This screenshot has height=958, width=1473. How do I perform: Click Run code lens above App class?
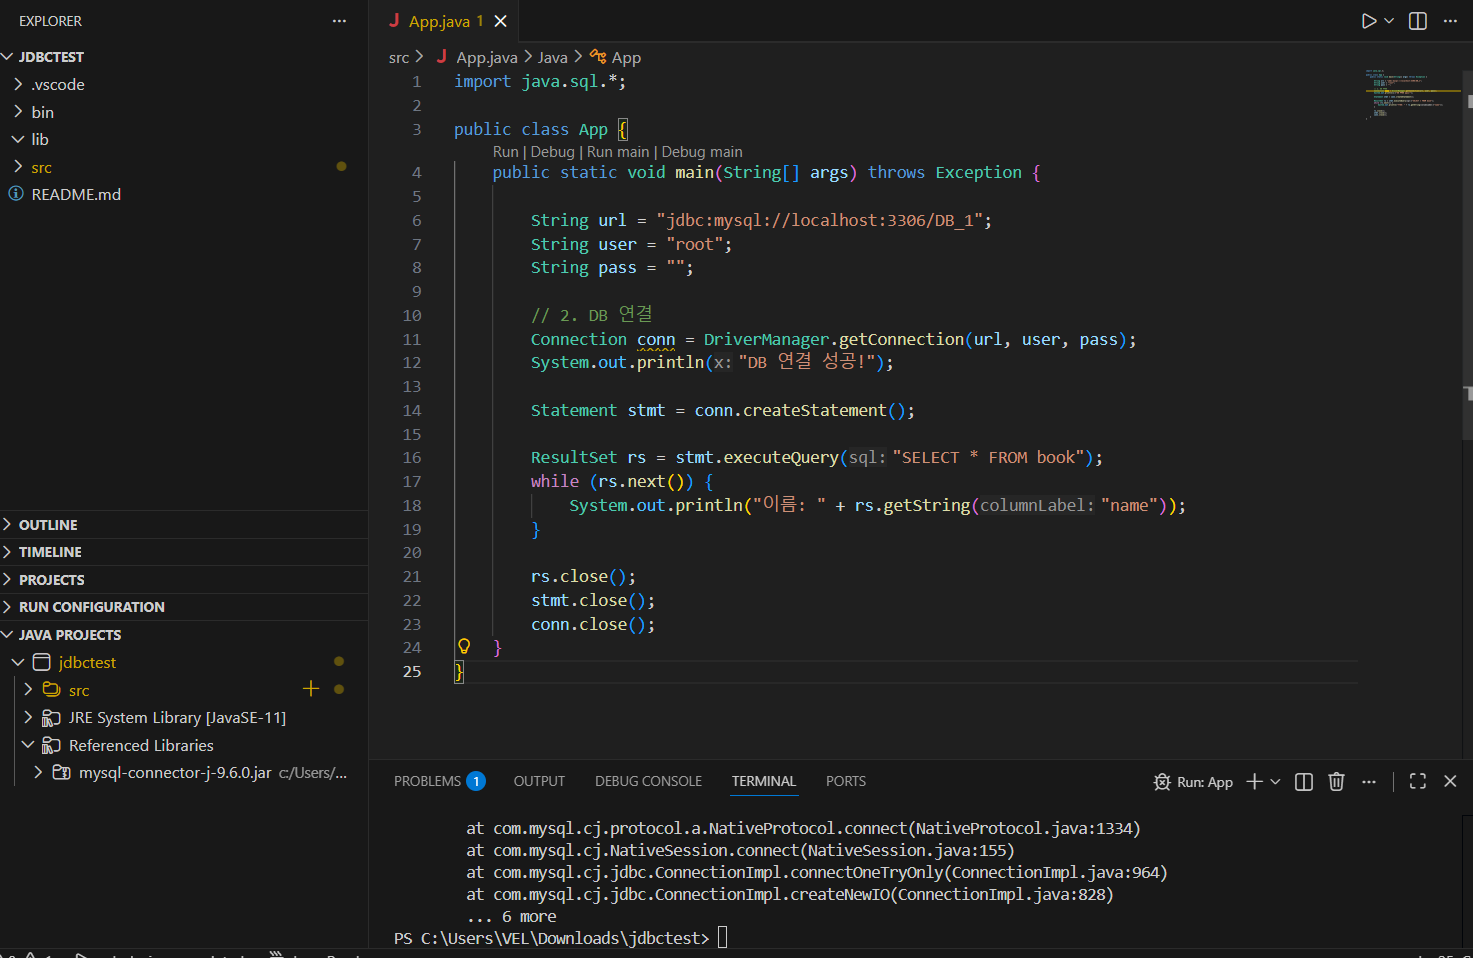coord(505,152)
